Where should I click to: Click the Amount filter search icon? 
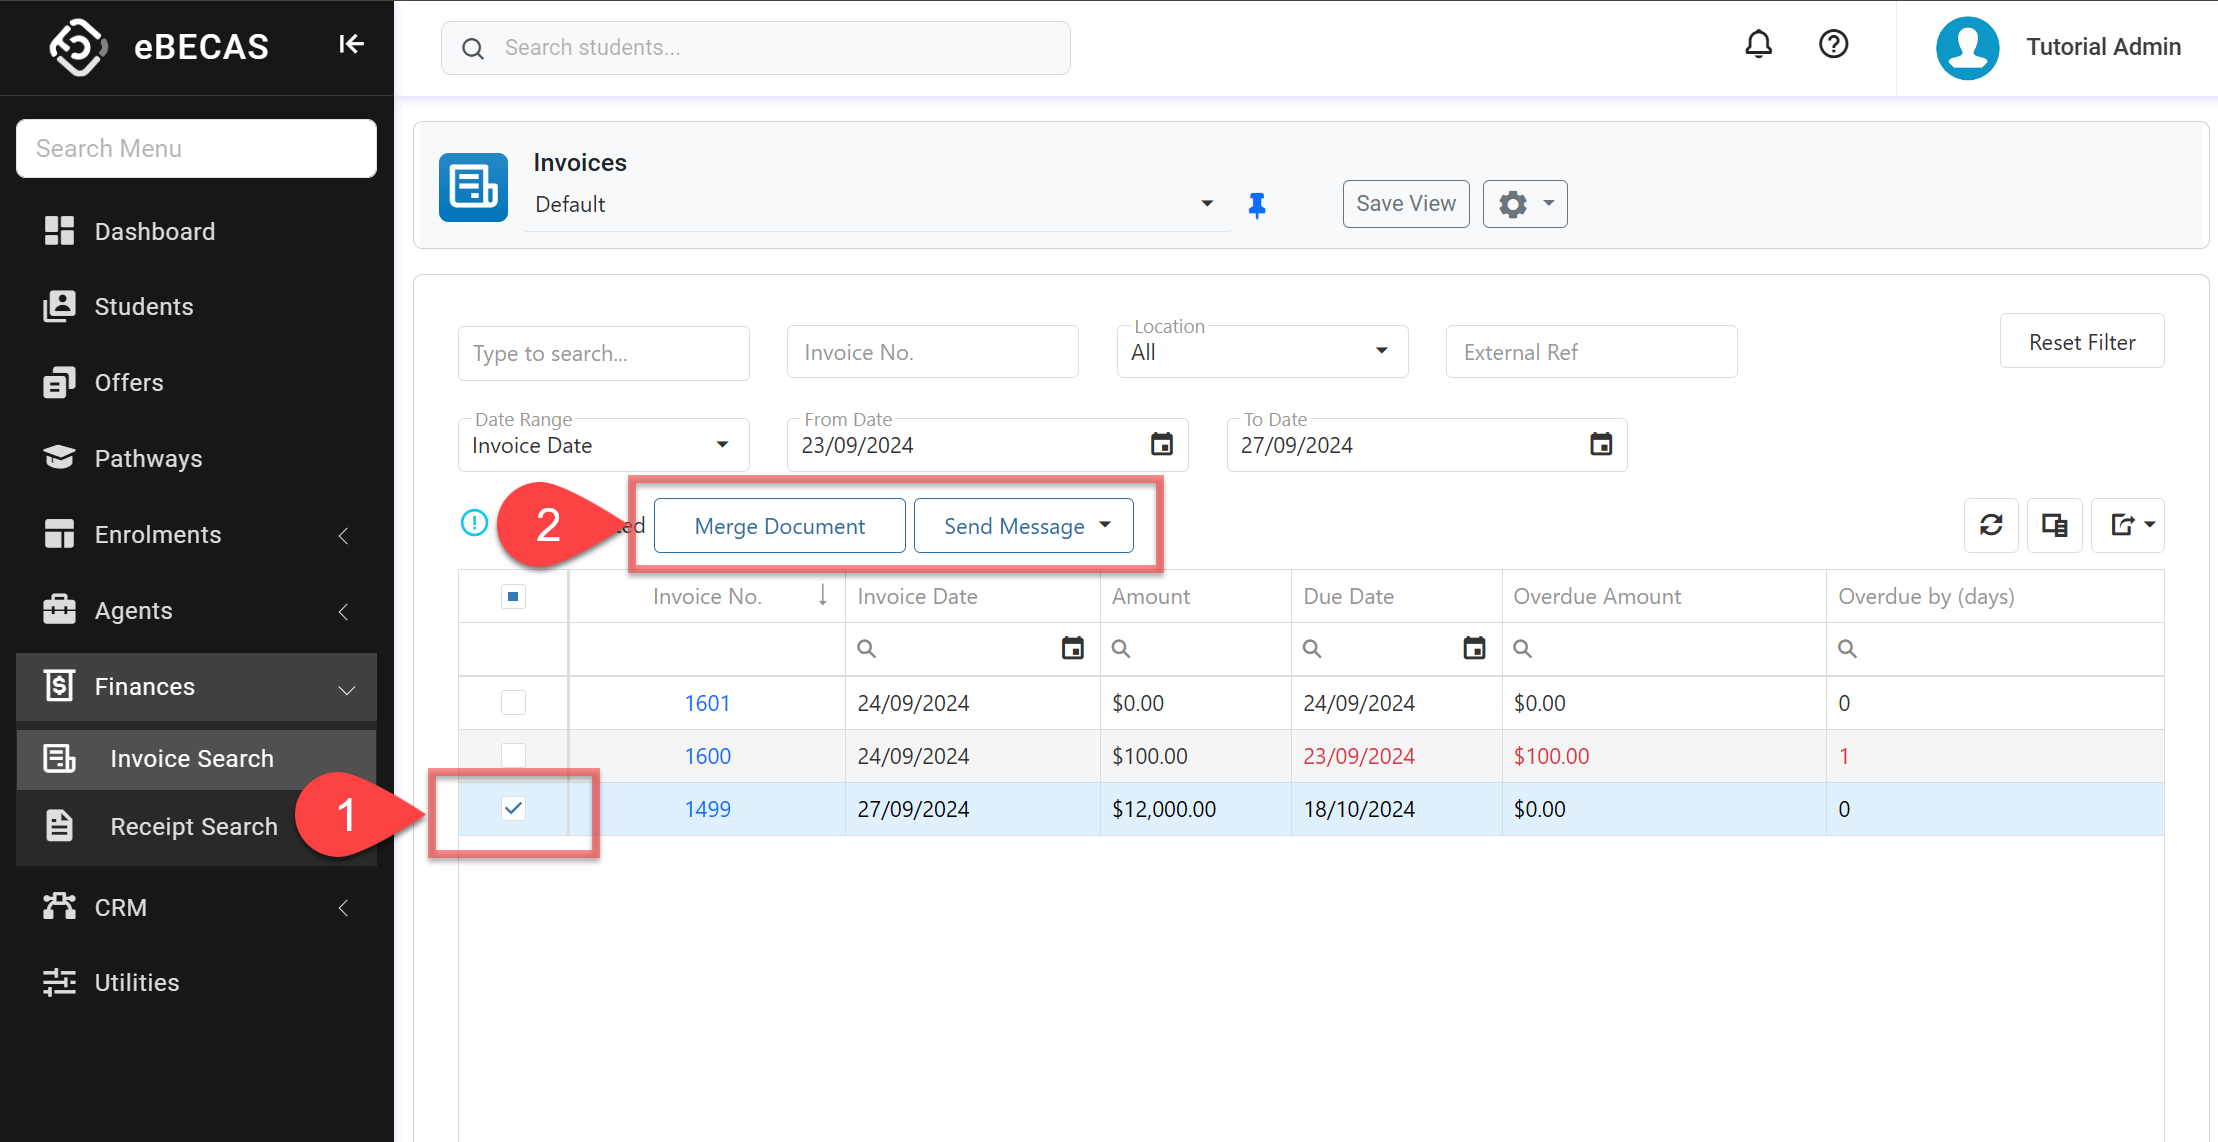pyautogui.click(x=1121, y=649)
